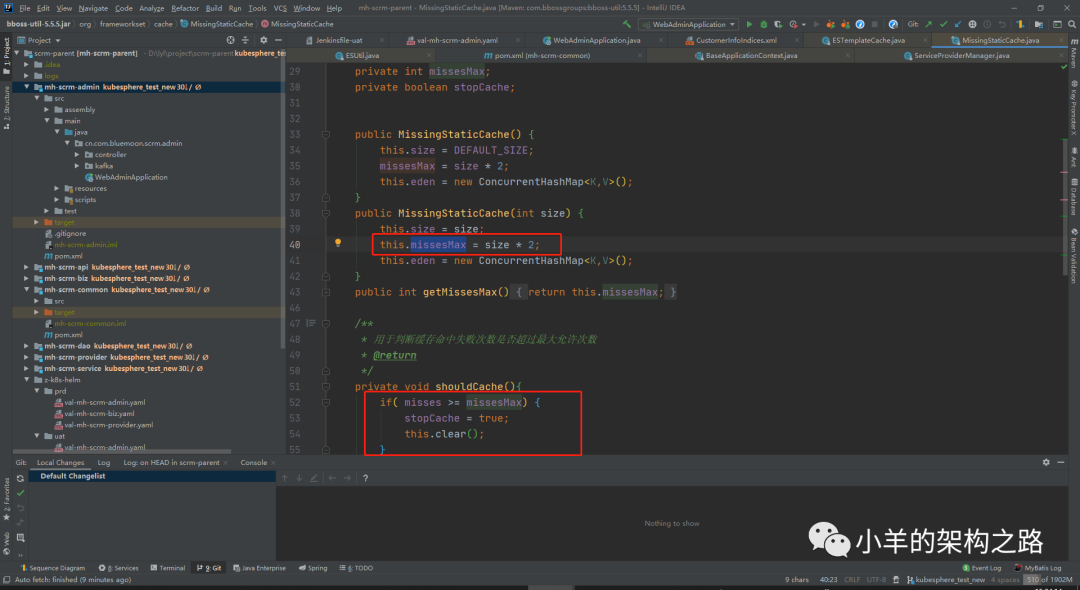Open Git show history clock icon
This screenshot has width=1080, height=590.
click(x=986, y=24)
